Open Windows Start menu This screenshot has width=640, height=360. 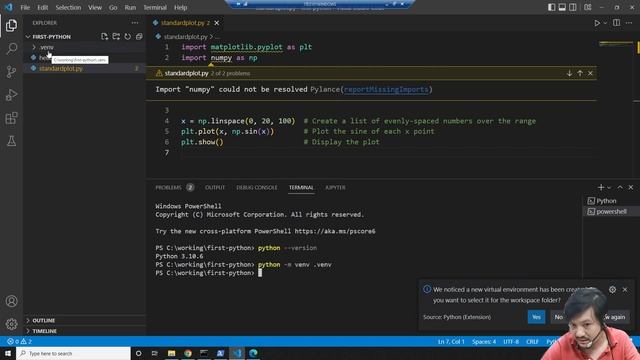[x=8, y=353]
